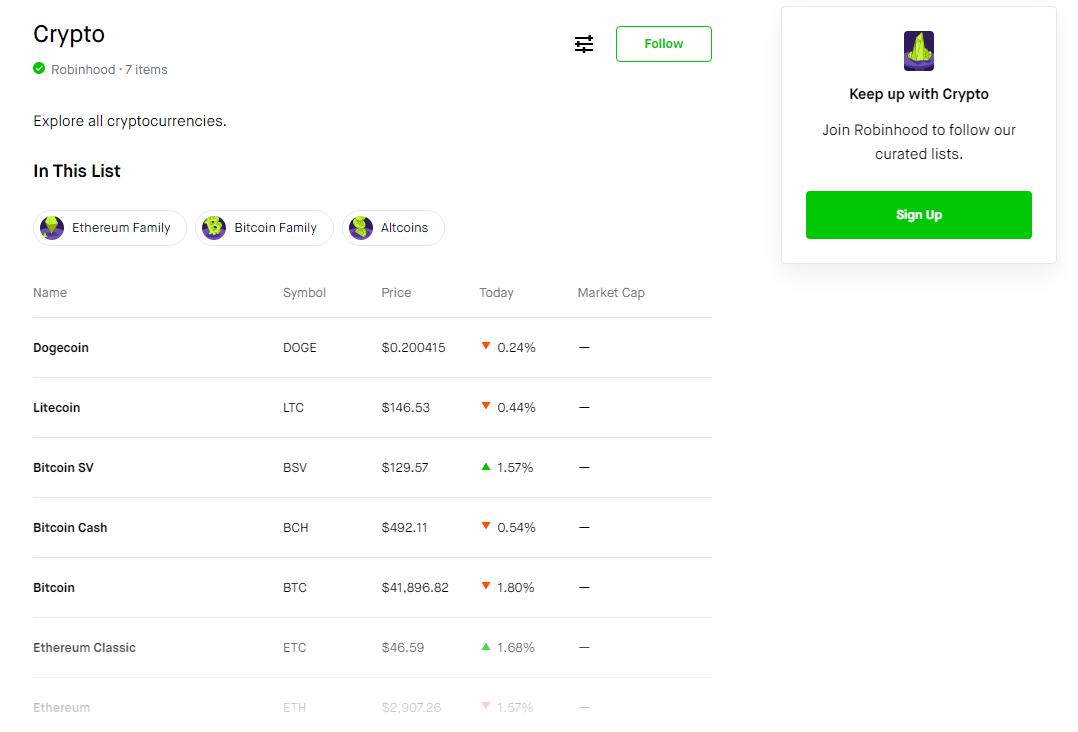Screen dimensions: 1078x732
Task: Open the Ethereum Classic row
Action: (373, 647)
